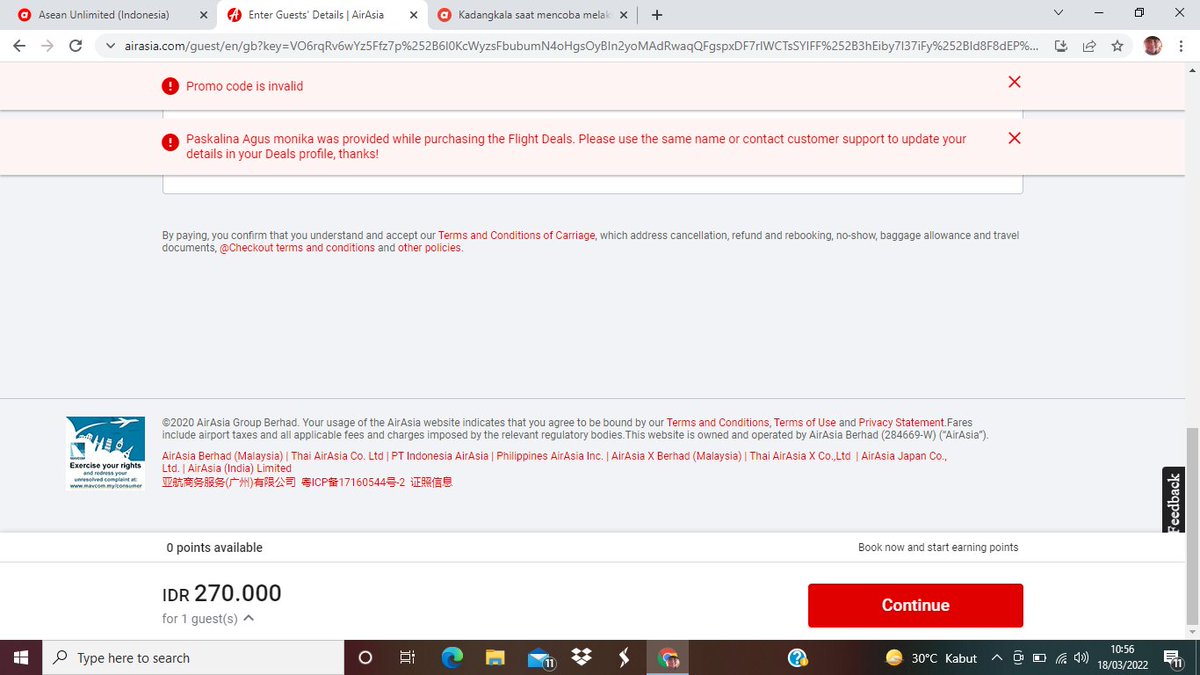Launch Microsoft Edge from taskbar
1200x675 pixels.
tap(452, 657)
